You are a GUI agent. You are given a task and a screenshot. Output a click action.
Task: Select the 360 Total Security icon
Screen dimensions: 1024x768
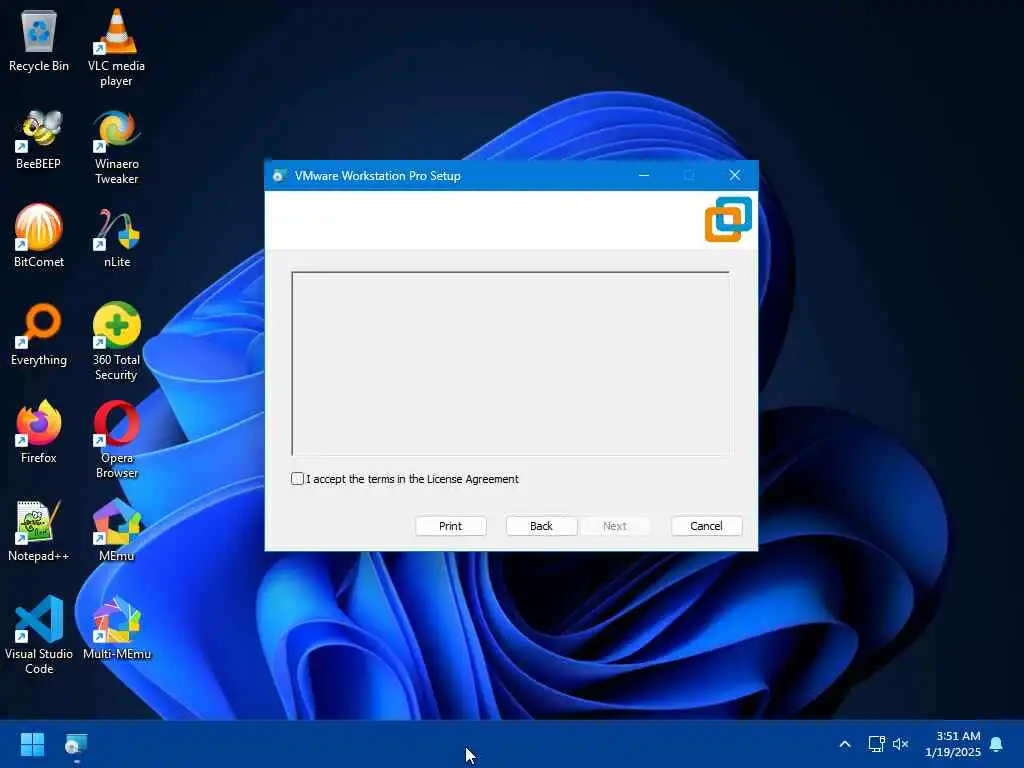[116, 342]
